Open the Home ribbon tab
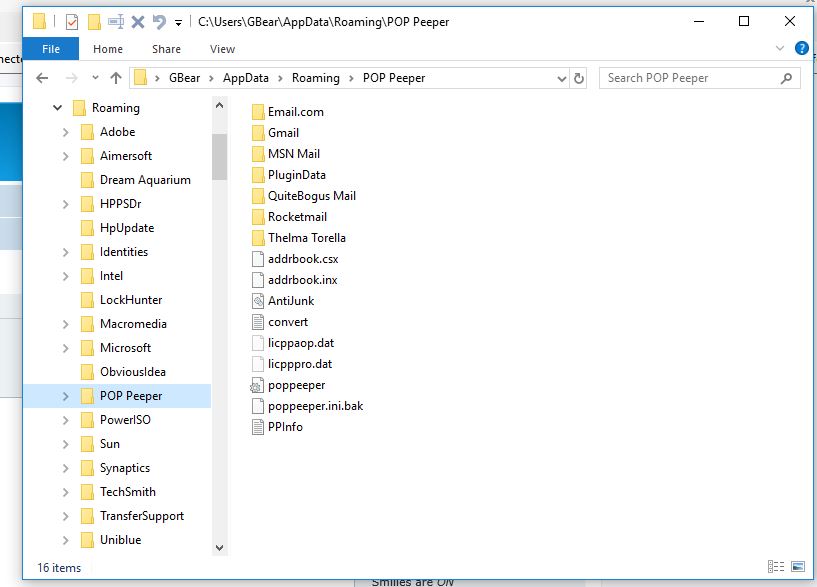This screenshot has height=587, width=817. [108, 49]
